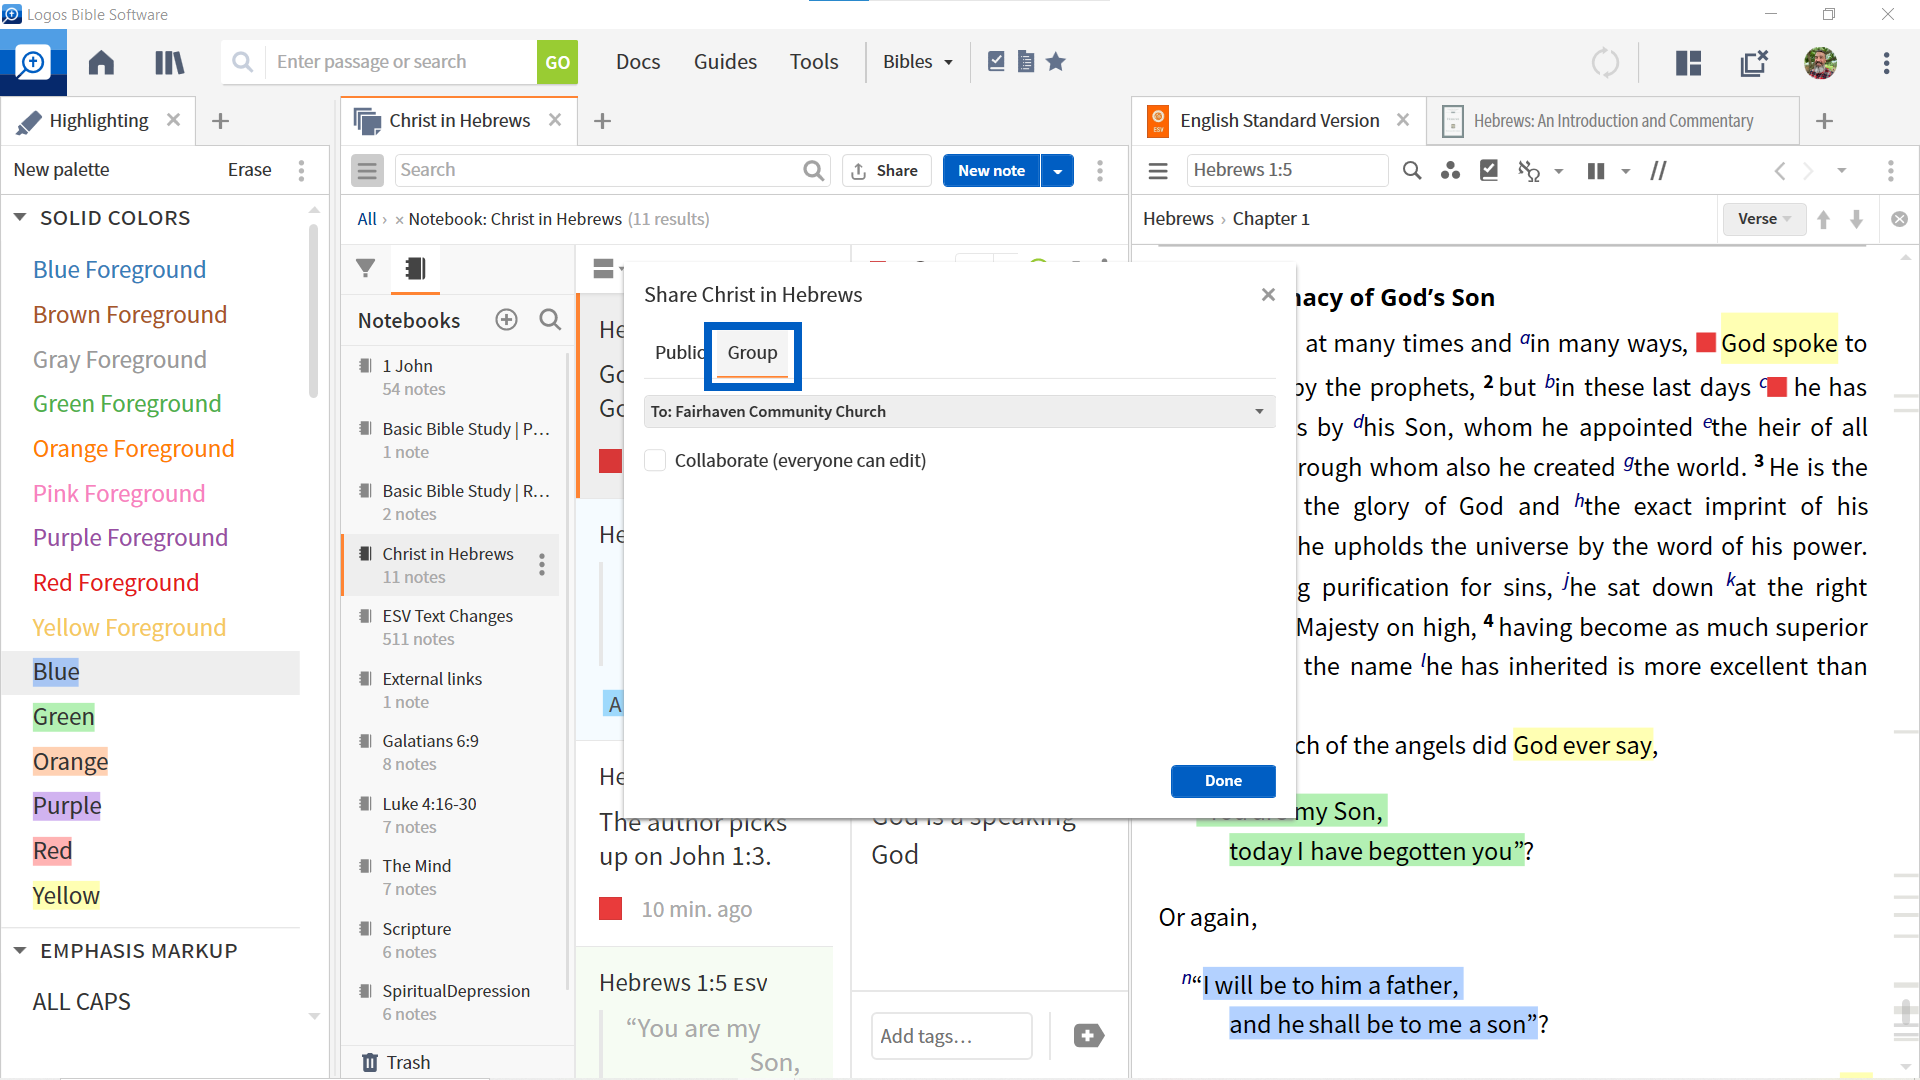The width and height of the screenshot is (1920, 1080).
Task: Click the Add tags field
Action: click(951, 1036)
